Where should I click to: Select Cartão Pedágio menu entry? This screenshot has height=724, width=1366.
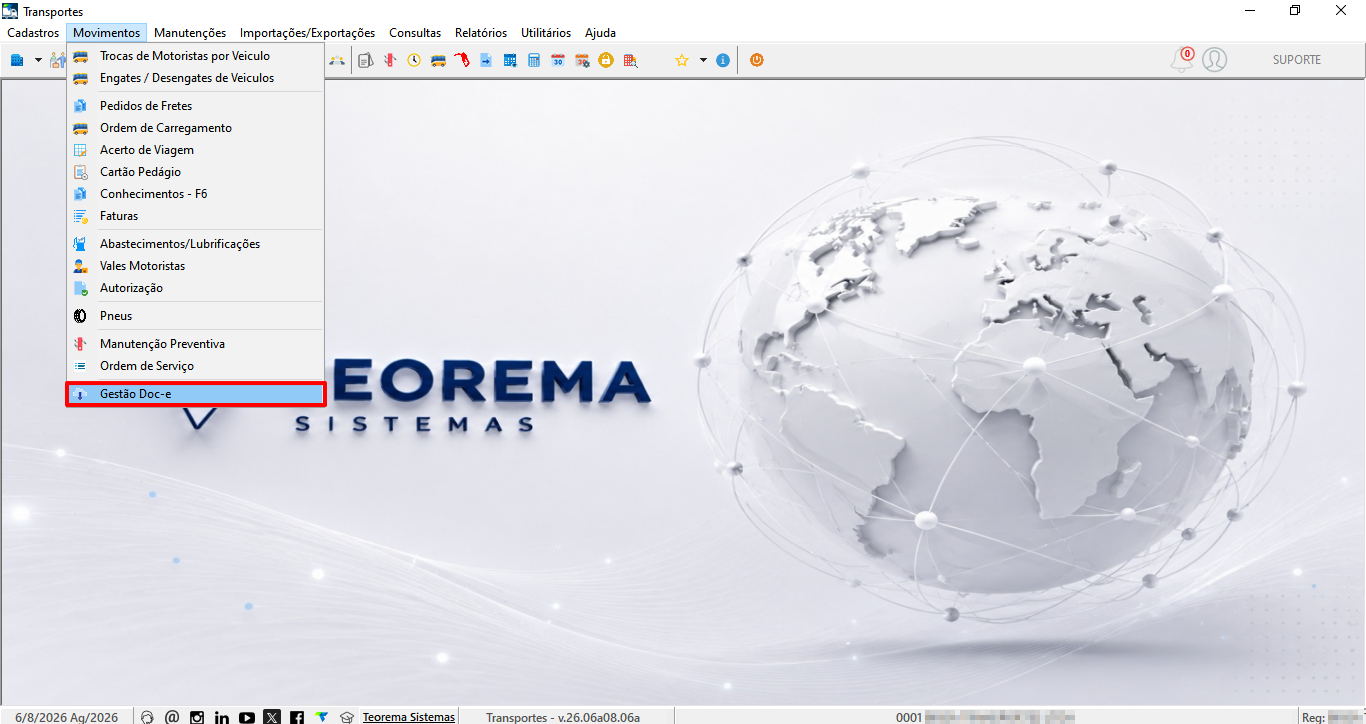tap(195, 172)
